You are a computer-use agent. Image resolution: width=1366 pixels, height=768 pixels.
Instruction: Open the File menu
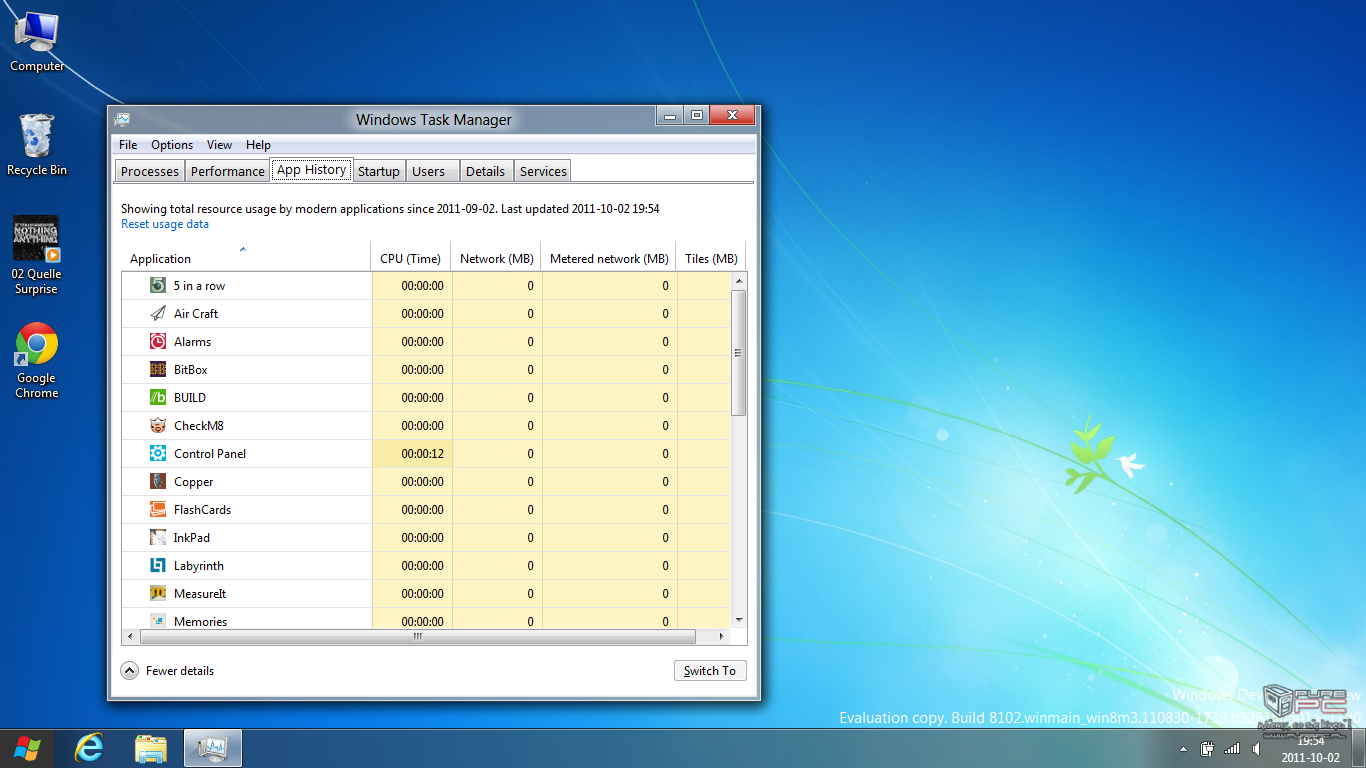click(128, 145)
